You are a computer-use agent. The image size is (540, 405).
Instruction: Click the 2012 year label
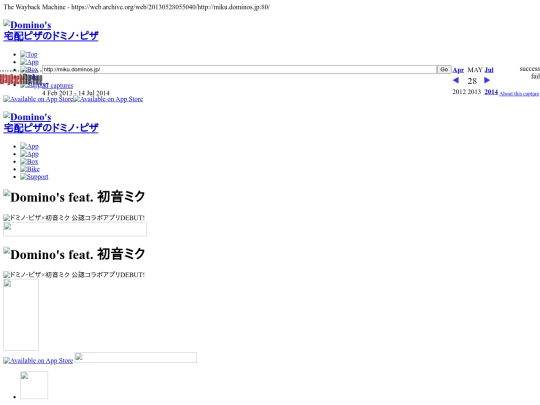point(459,92)
